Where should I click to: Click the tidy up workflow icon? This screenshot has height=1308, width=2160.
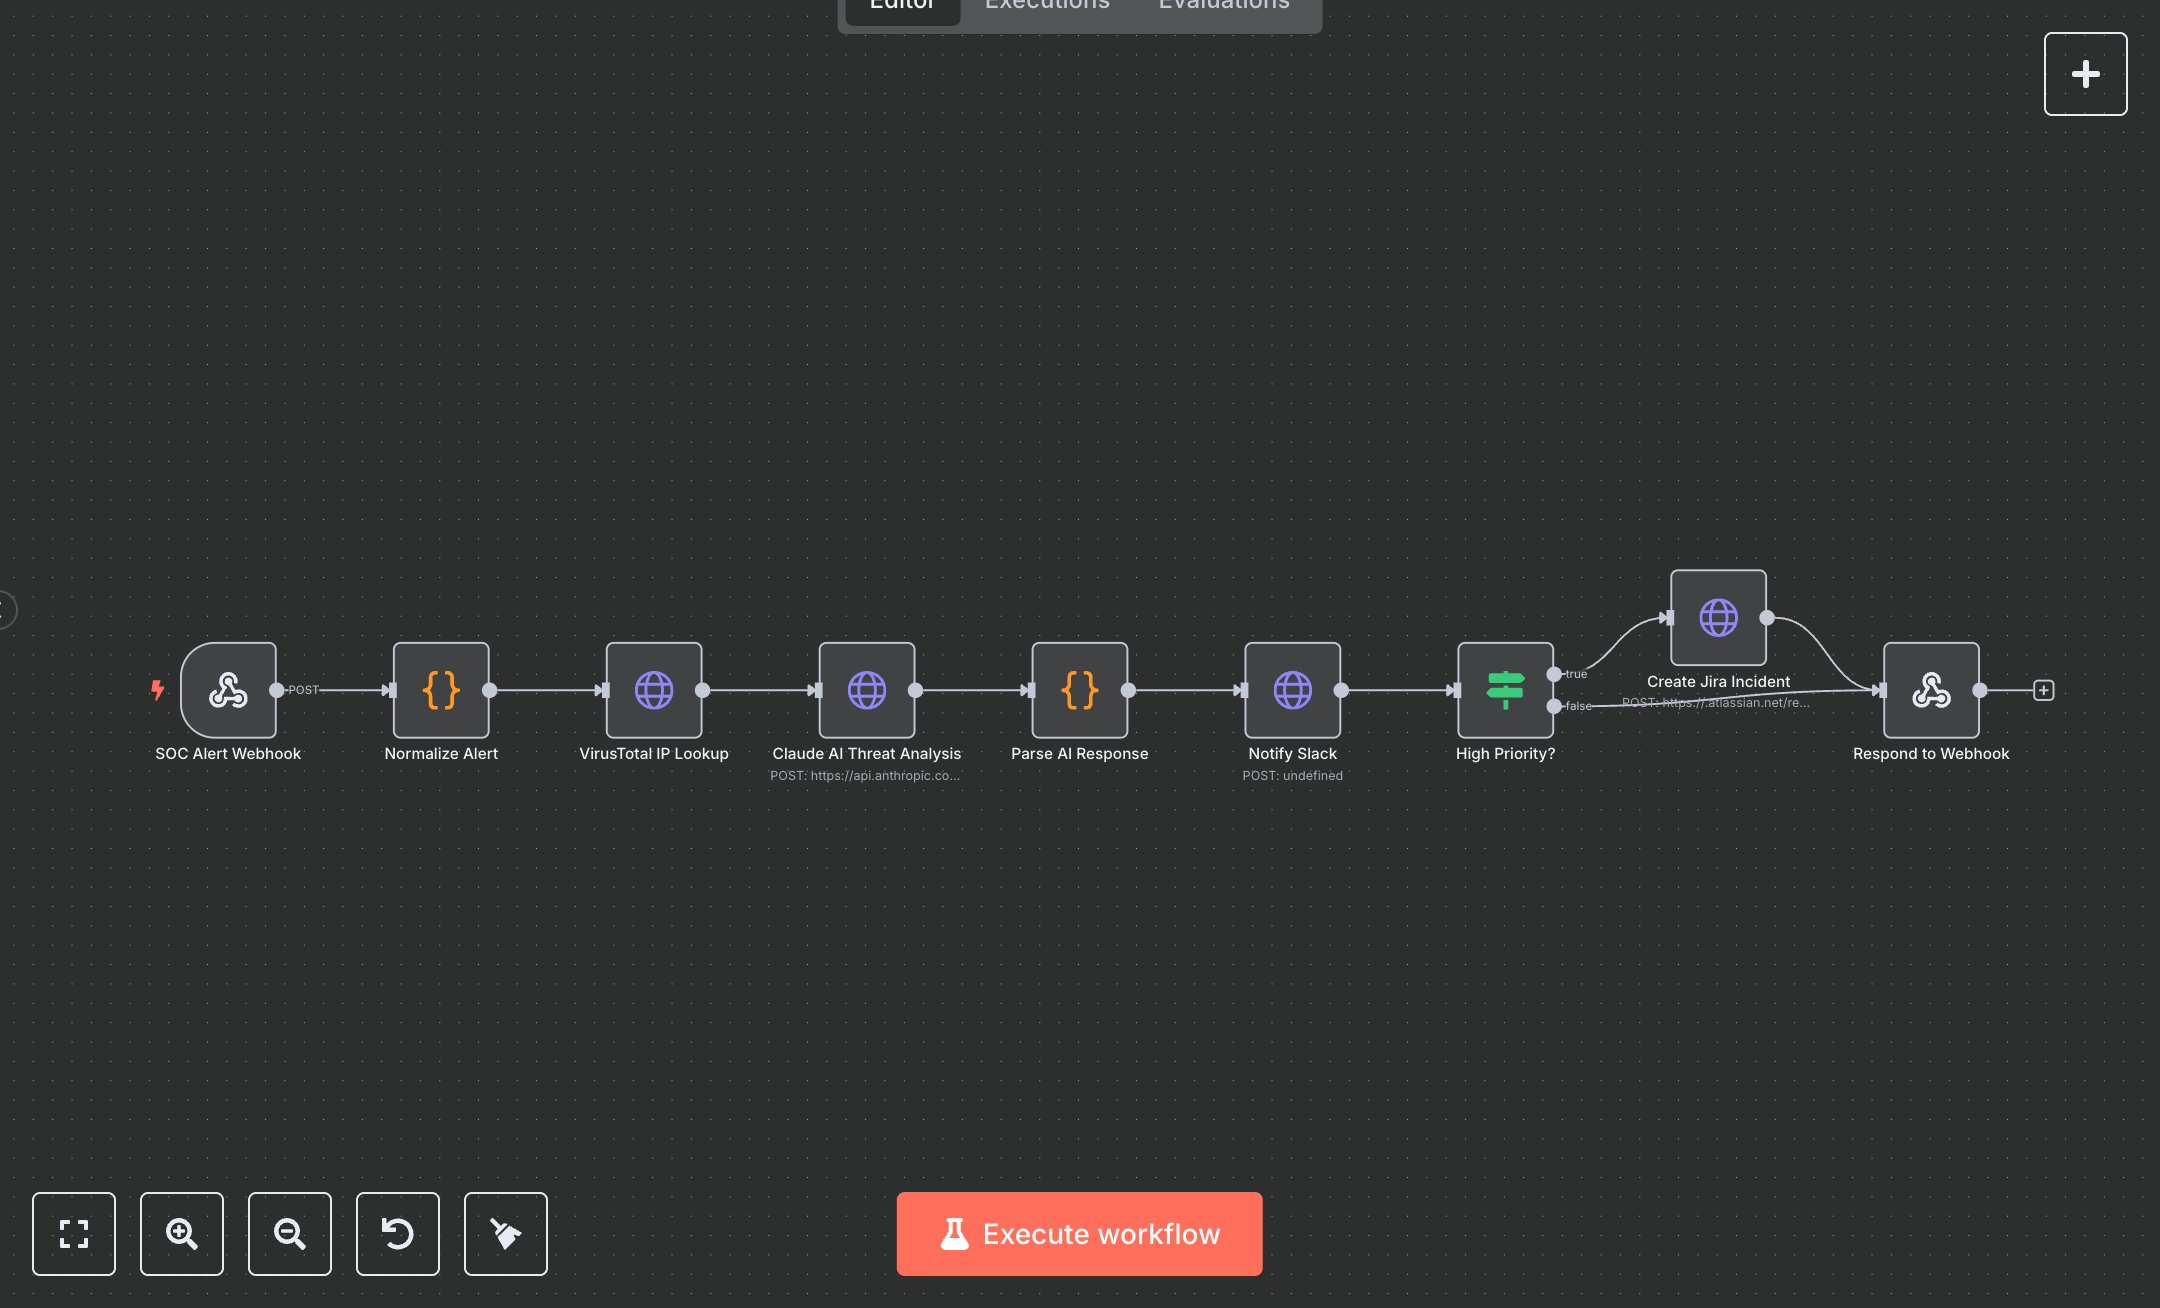pyautogui.click(x=506, y=1234)
